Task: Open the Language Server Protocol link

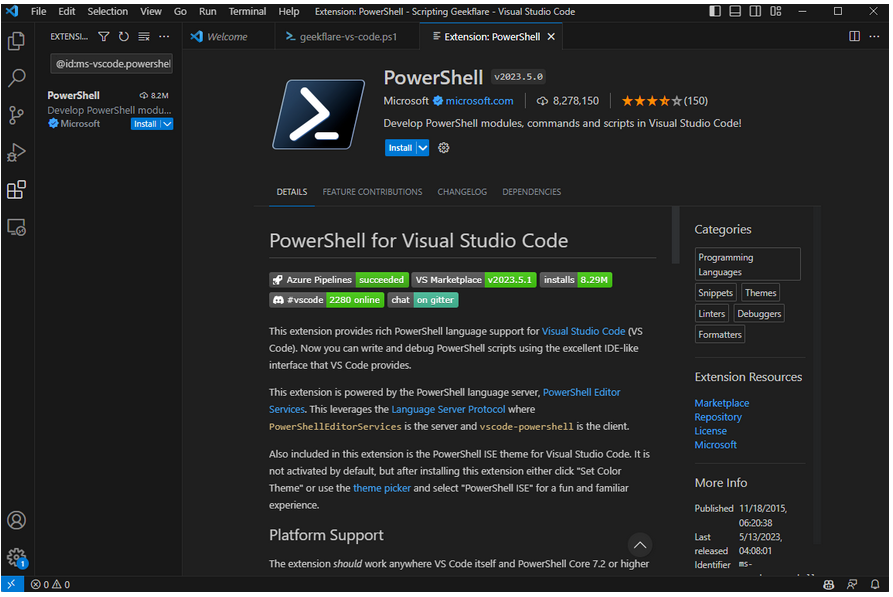Action: pos(448,409)
